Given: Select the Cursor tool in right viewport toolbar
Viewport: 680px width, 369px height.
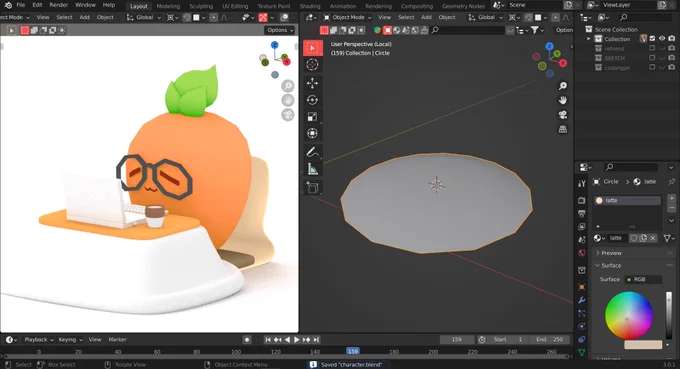Looking at the screenshot, I should (312, 65).
